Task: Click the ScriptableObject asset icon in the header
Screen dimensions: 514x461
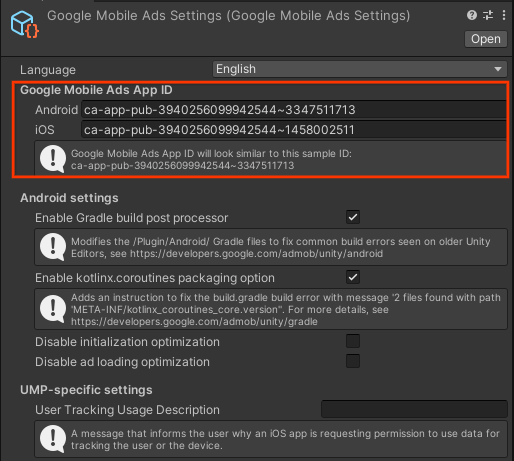Action: click(x=25, y=24)
